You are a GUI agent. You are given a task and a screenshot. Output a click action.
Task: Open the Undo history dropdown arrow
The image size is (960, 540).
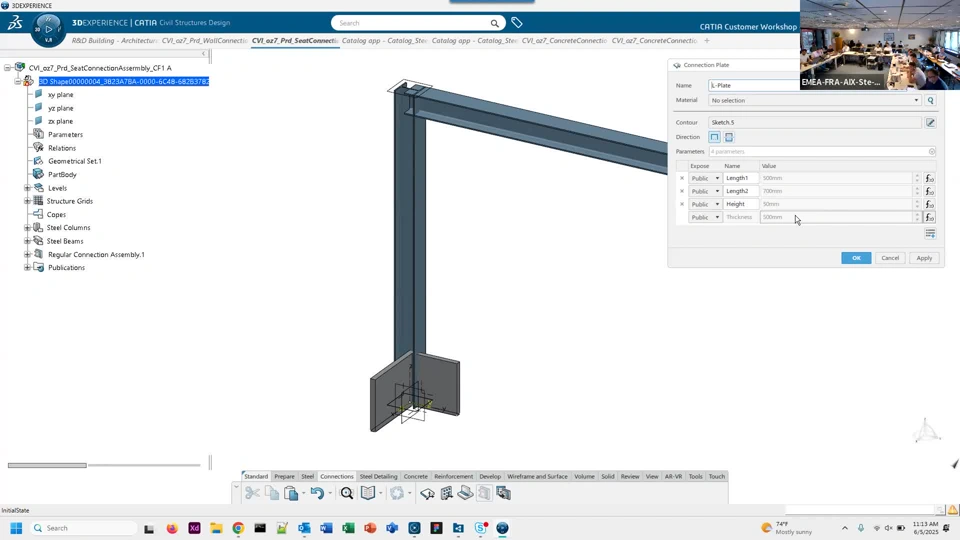click(x=330, y=493)
